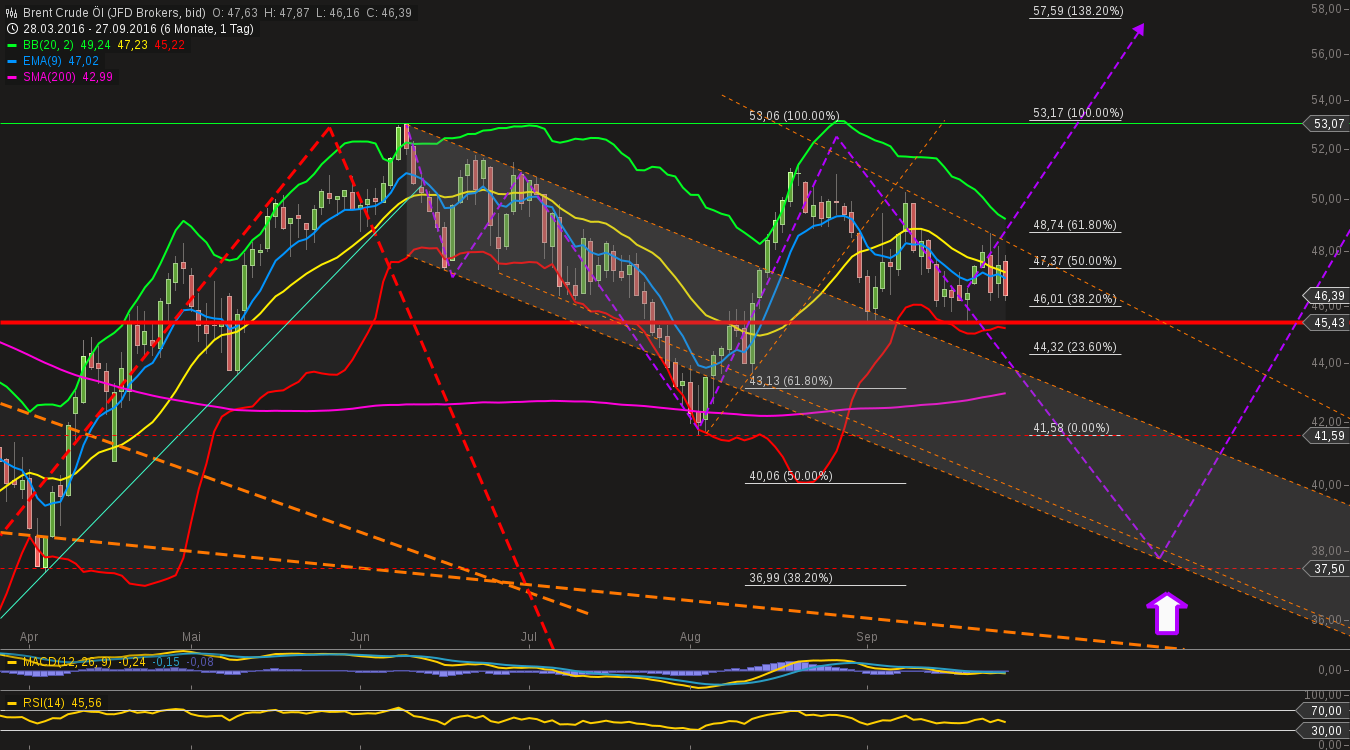Click the 40,06 (50.00%) Fibonacci label
The width and height of the screenshot is (1350, 750).
791,476
